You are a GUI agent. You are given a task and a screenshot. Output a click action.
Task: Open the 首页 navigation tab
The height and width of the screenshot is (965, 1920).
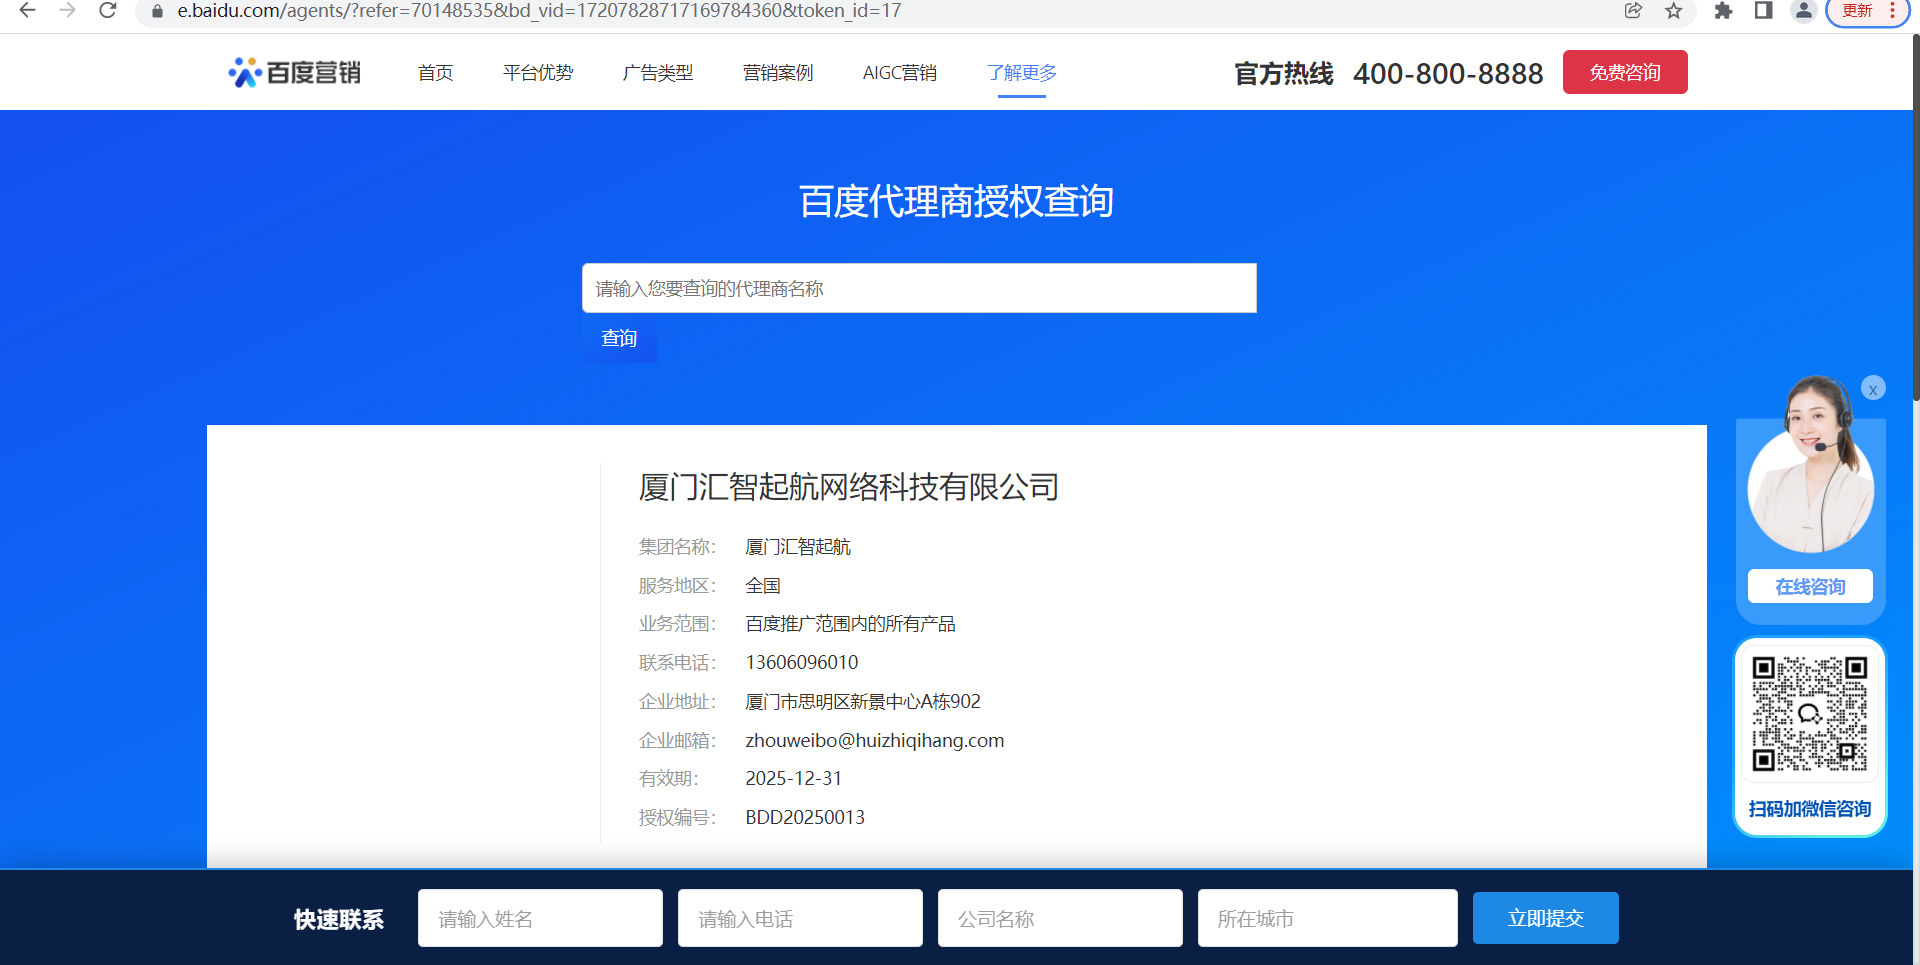[x=435, y=73]
